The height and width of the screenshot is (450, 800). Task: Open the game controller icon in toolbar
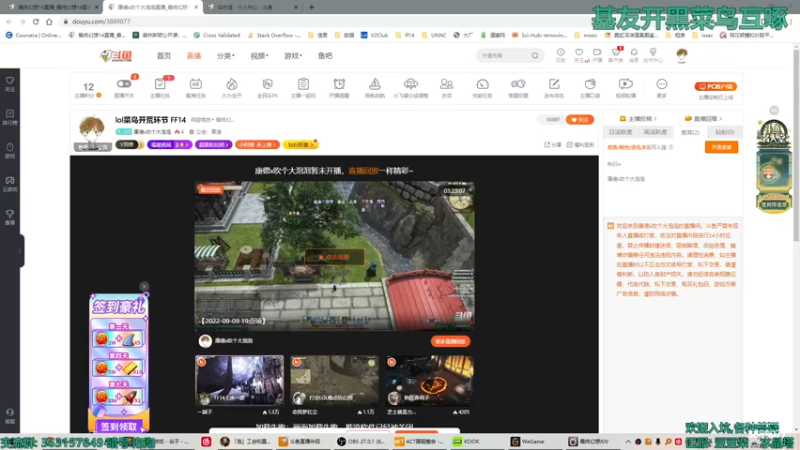(x=518, y=87)
